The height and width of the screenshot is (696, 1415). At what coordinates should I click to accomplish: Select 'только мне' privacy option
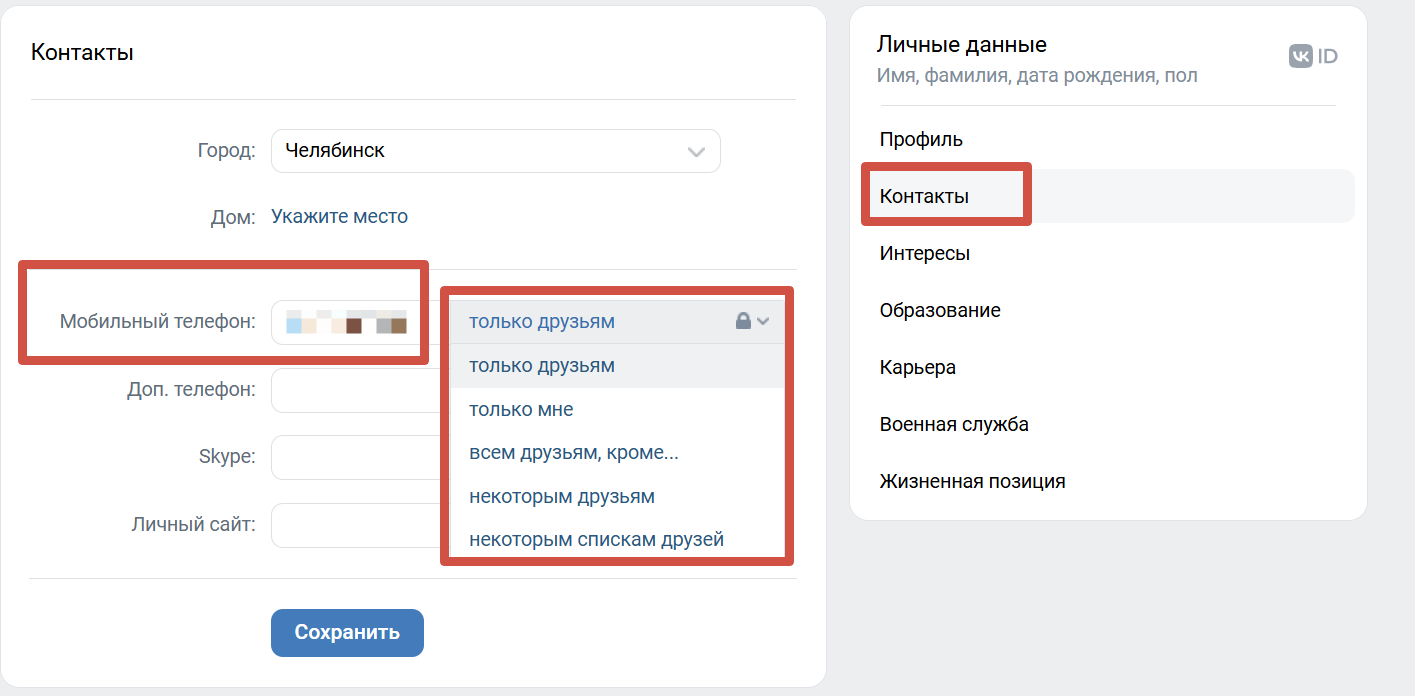coord(521,409)
